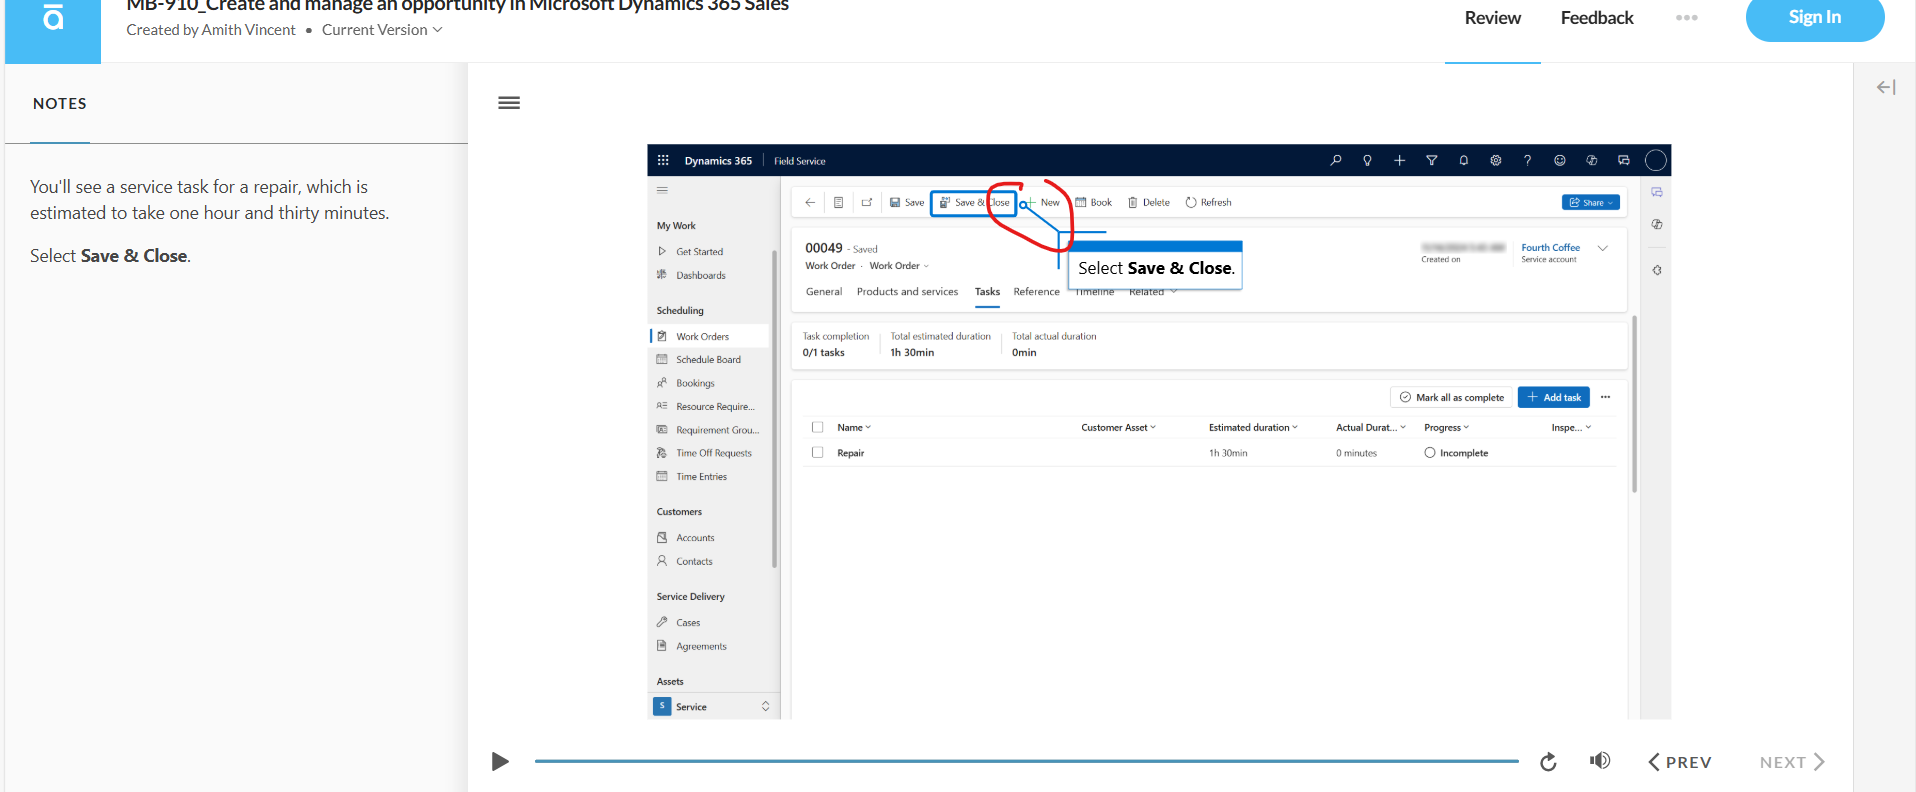Click the Sign In button

[1815, 17]
